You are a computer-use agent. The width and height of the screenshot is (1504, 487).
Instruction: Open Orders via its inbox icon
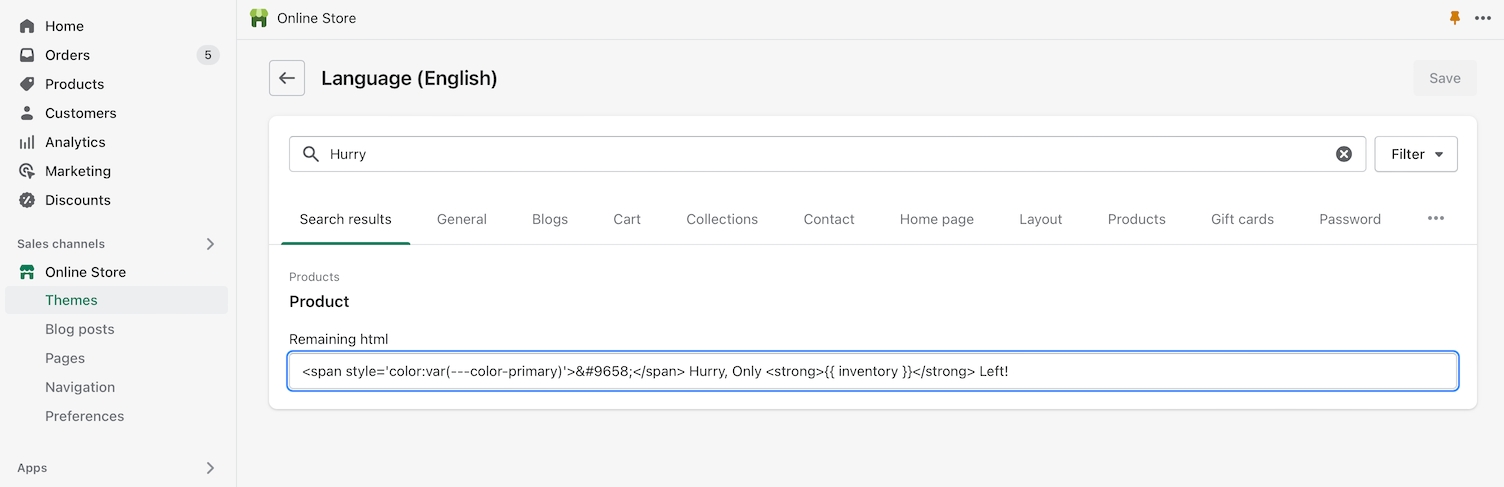(27, 55)
